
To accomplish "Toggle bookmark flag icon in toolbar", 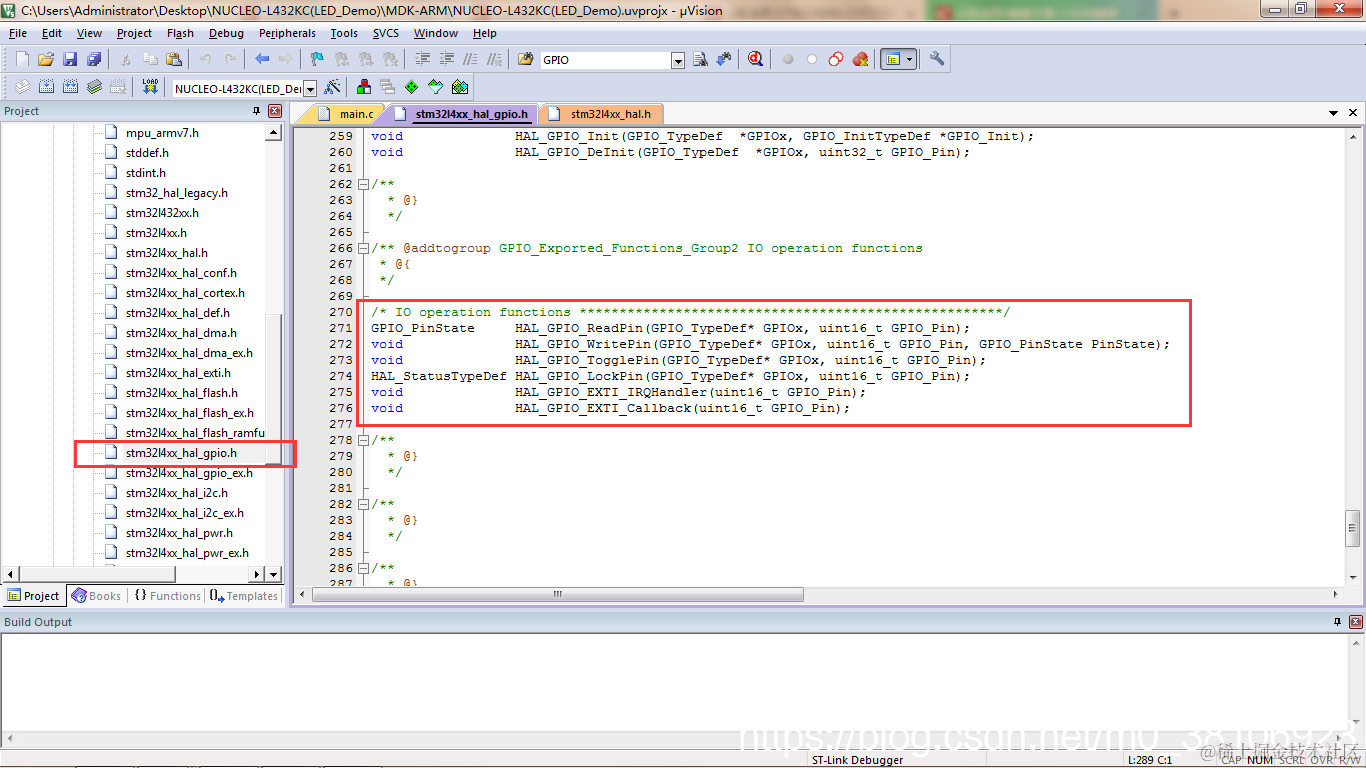I will [317, 59].
